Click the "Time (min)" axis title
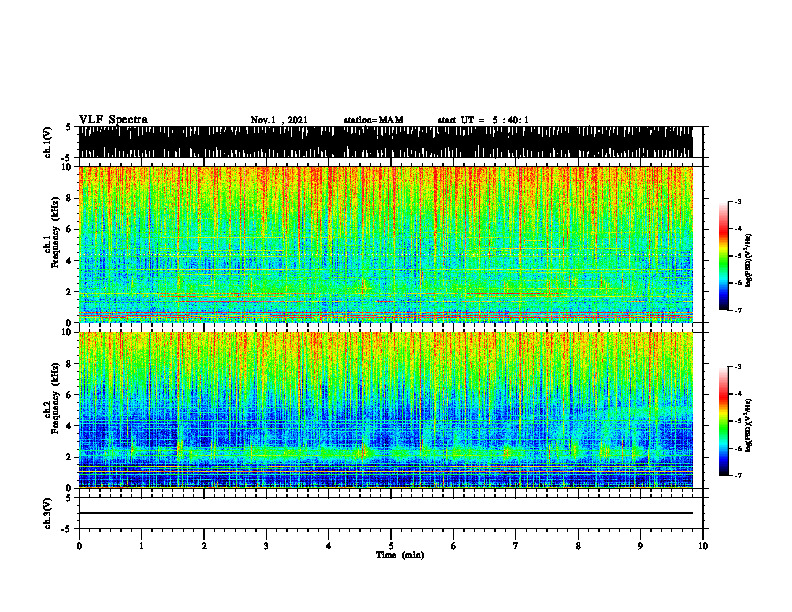 click(x=400, y=555)
